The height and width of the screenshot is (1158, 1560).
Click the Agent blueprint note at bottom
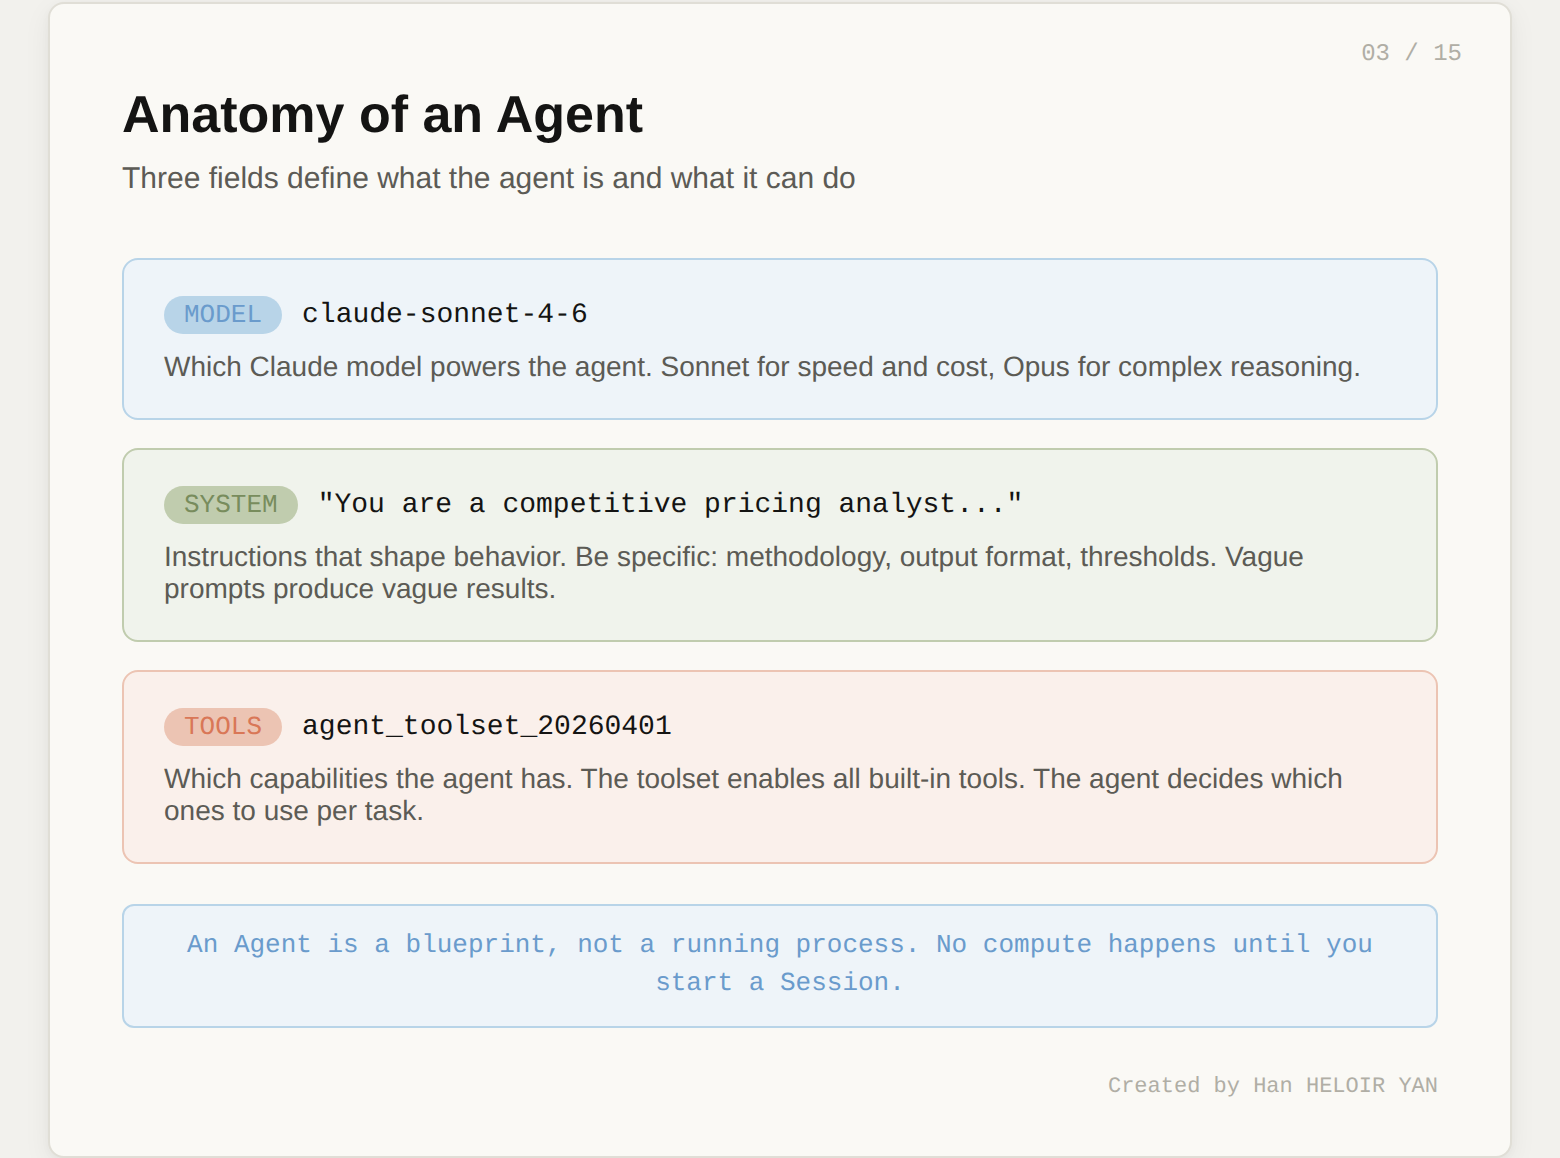tap(780, 963)
